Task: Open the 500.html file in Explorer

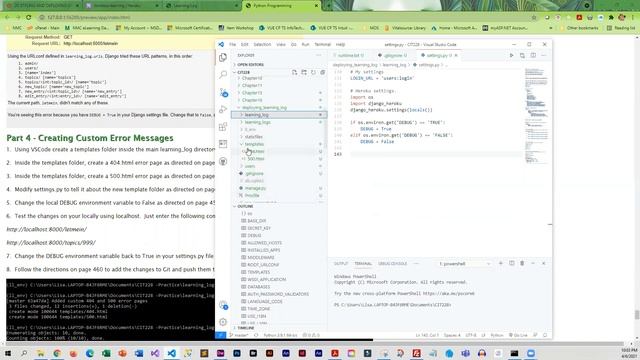Action: pyautogui.click(x=256, y=159)
